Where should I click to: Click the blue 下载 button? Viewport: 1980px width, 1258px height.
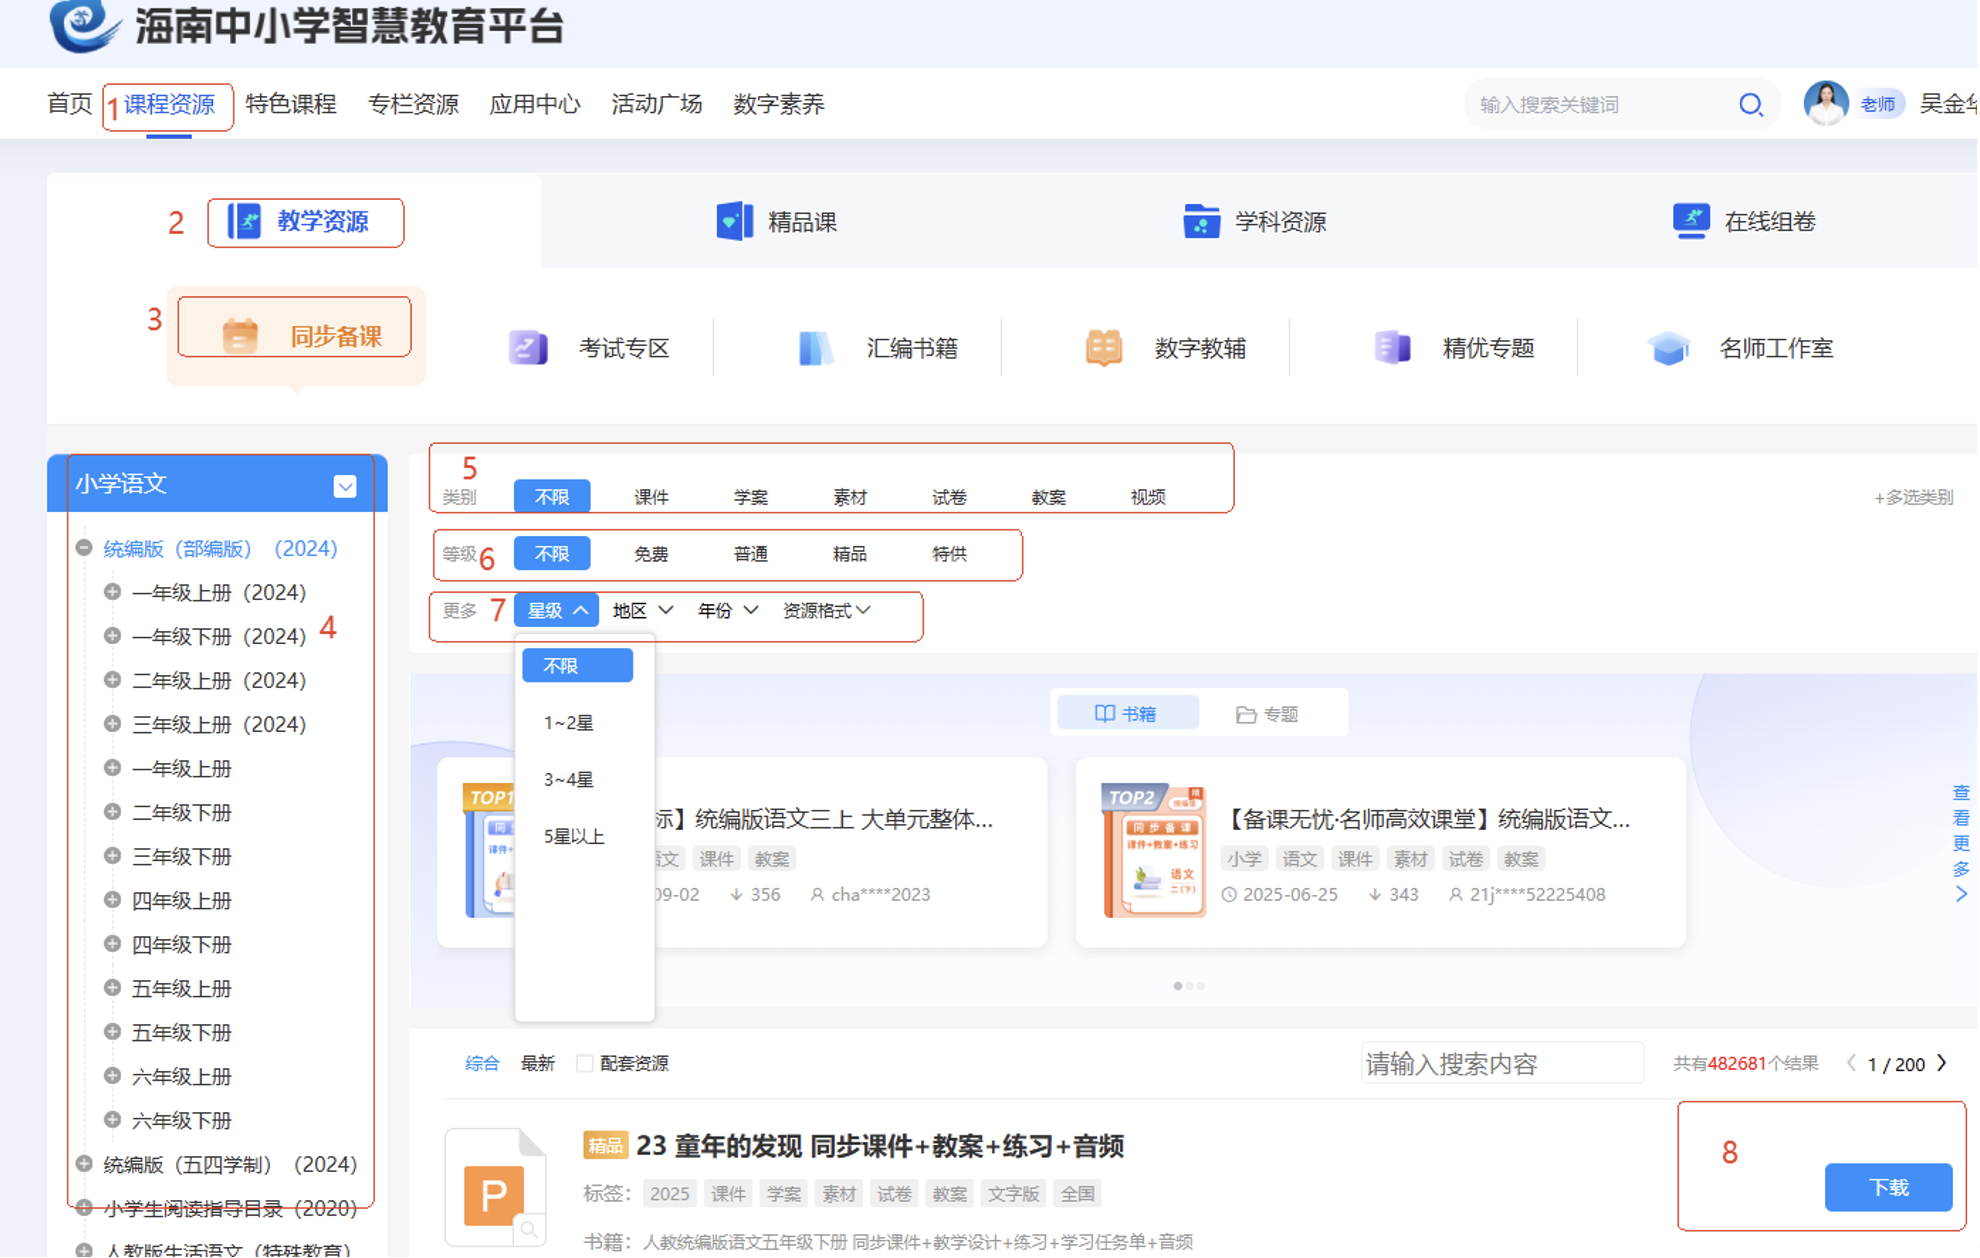pos(1887,1187)
